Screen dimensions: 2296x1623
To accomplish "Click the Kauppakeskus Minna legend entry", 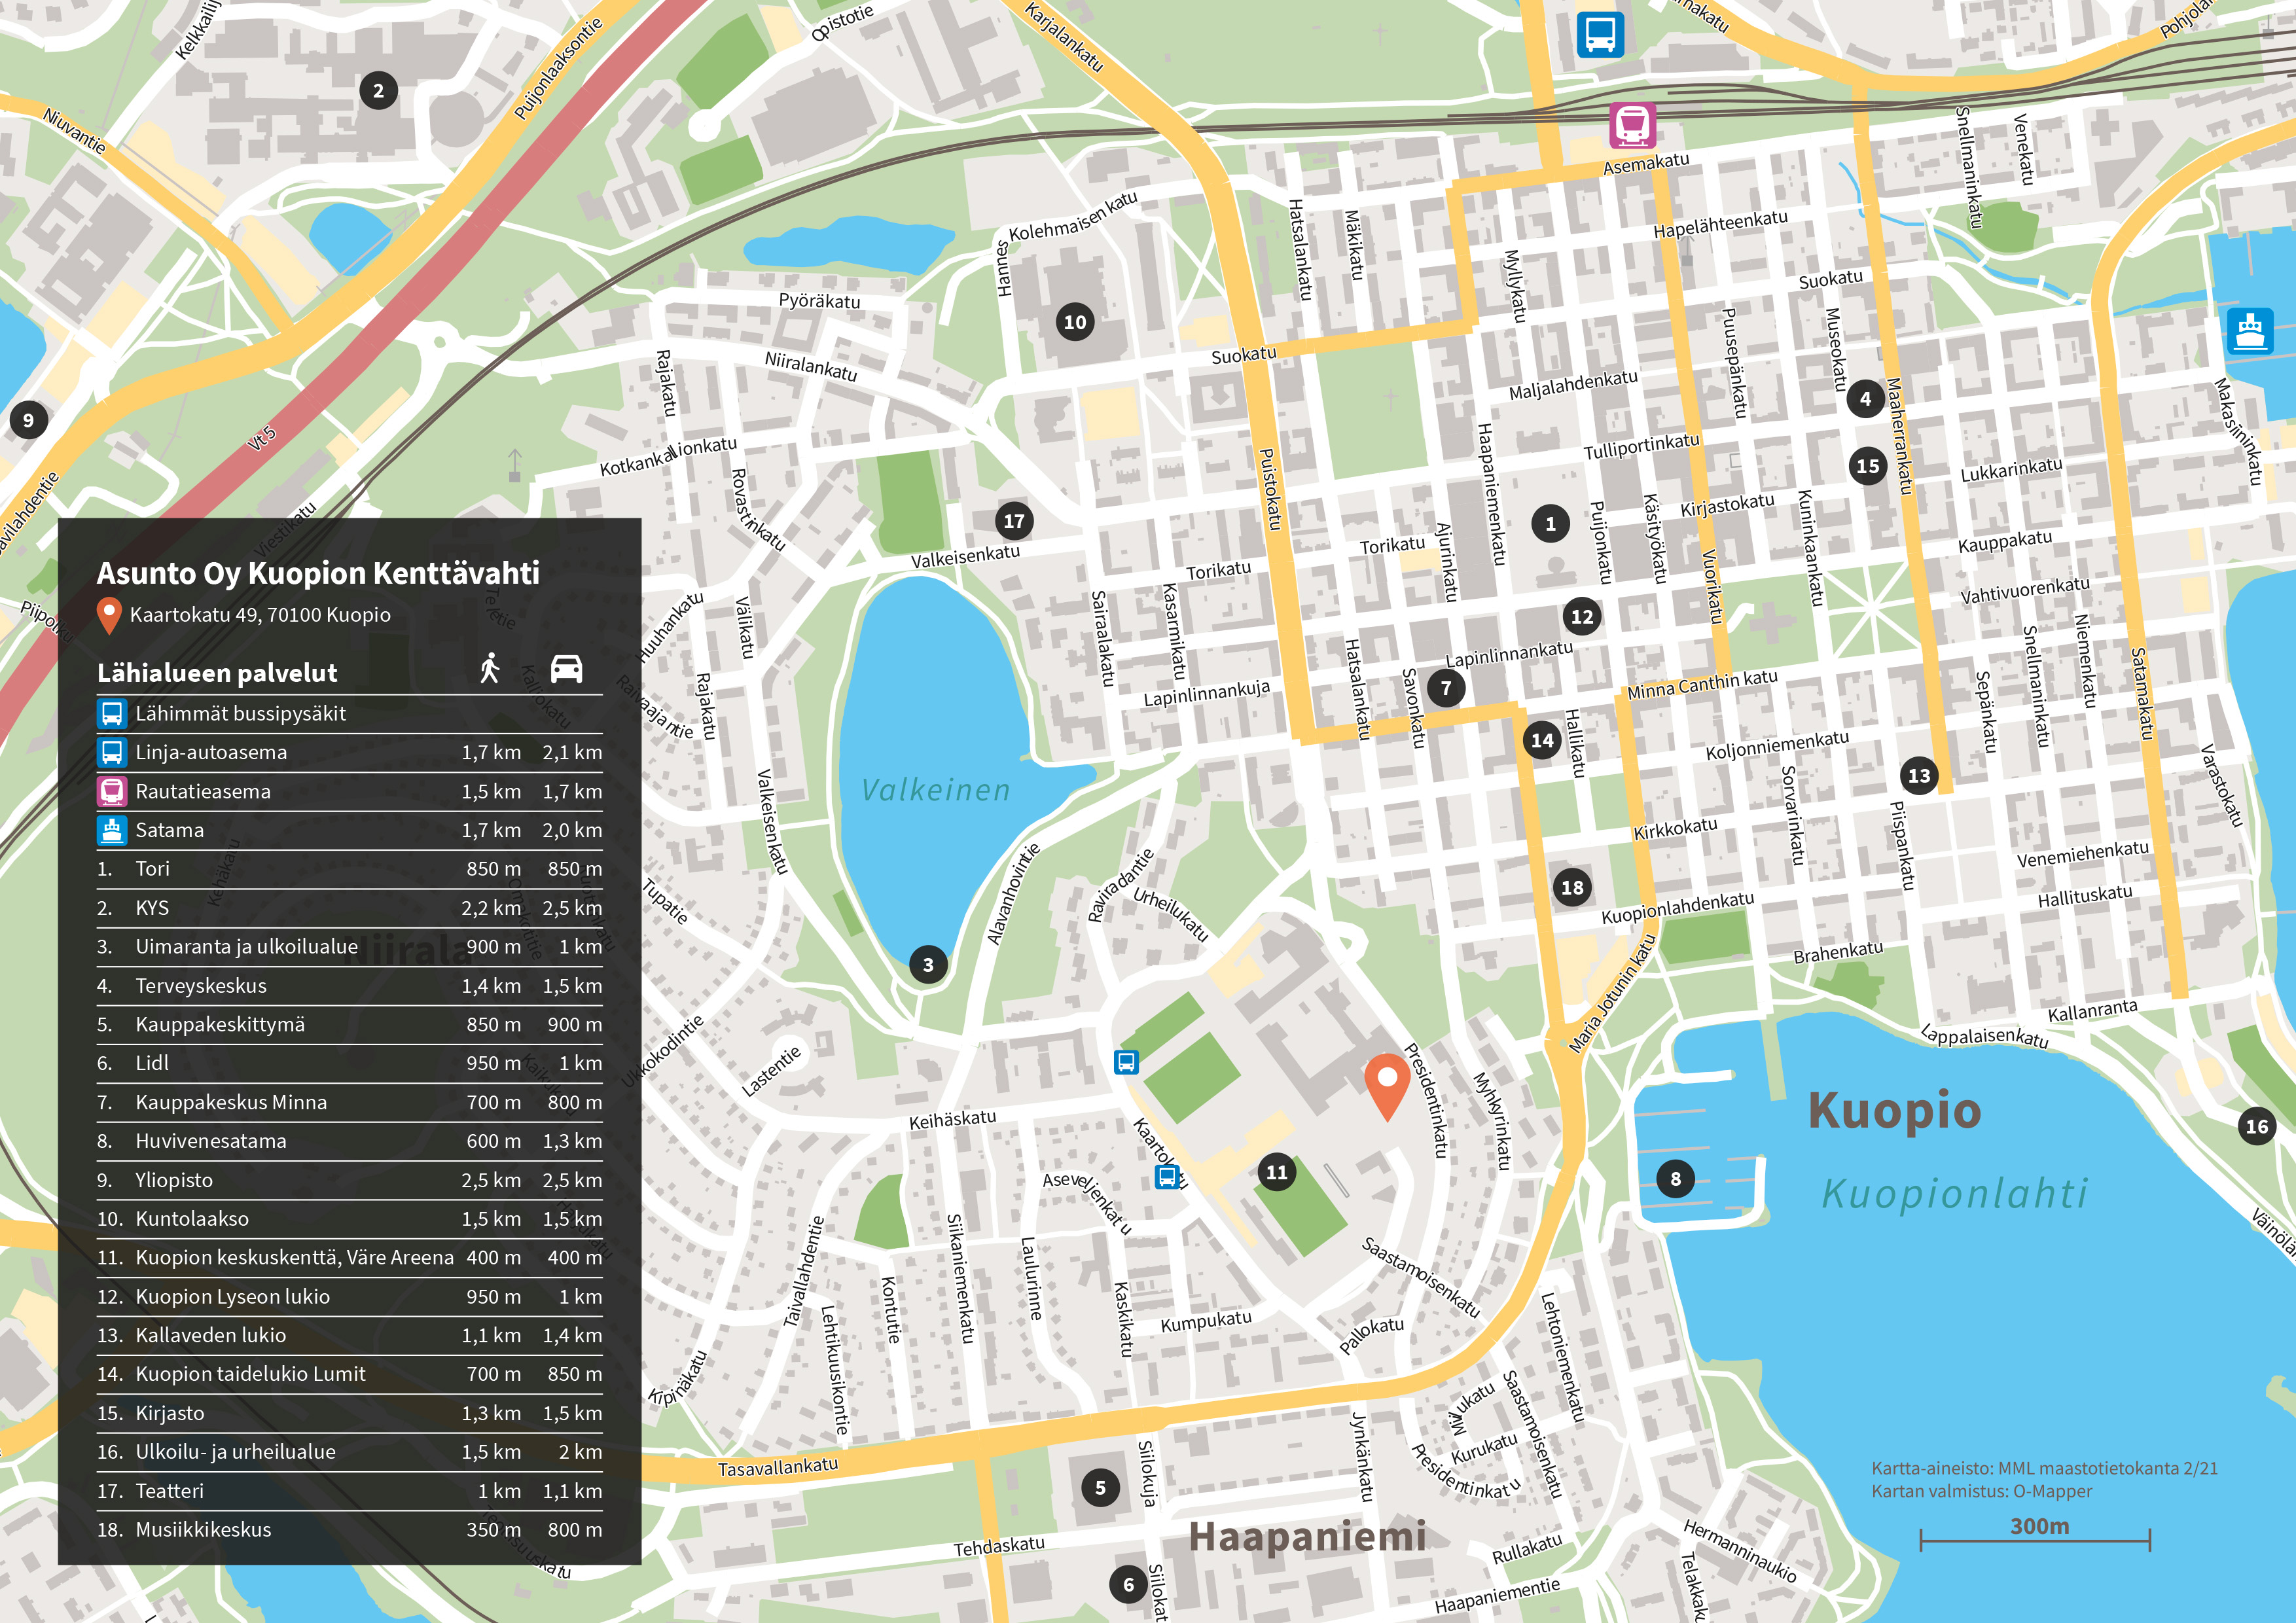I will (x=231, y=1102).
